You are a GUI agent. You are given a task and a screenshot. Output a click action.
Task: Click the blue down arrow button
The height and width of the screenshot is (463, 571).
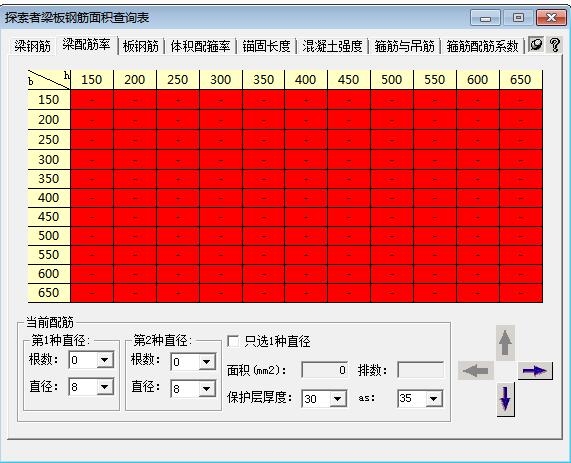click(x=505, y=399)
